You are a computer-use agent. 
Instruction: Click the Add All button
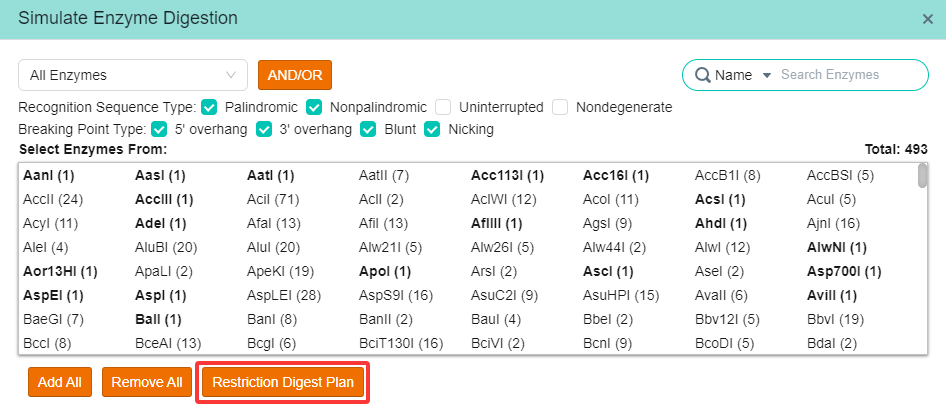coord(60,382)
